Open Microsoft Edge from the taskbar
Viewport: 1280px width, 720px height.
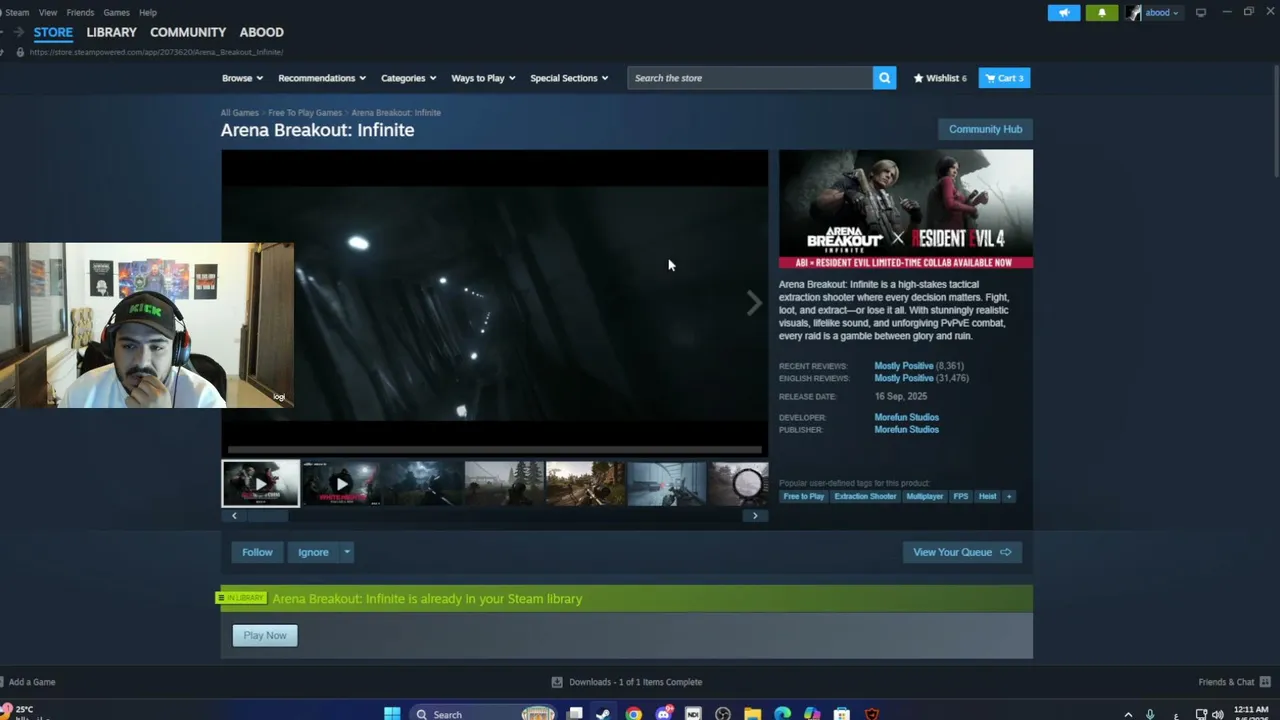pyautogui.click(x=782, y=714)
